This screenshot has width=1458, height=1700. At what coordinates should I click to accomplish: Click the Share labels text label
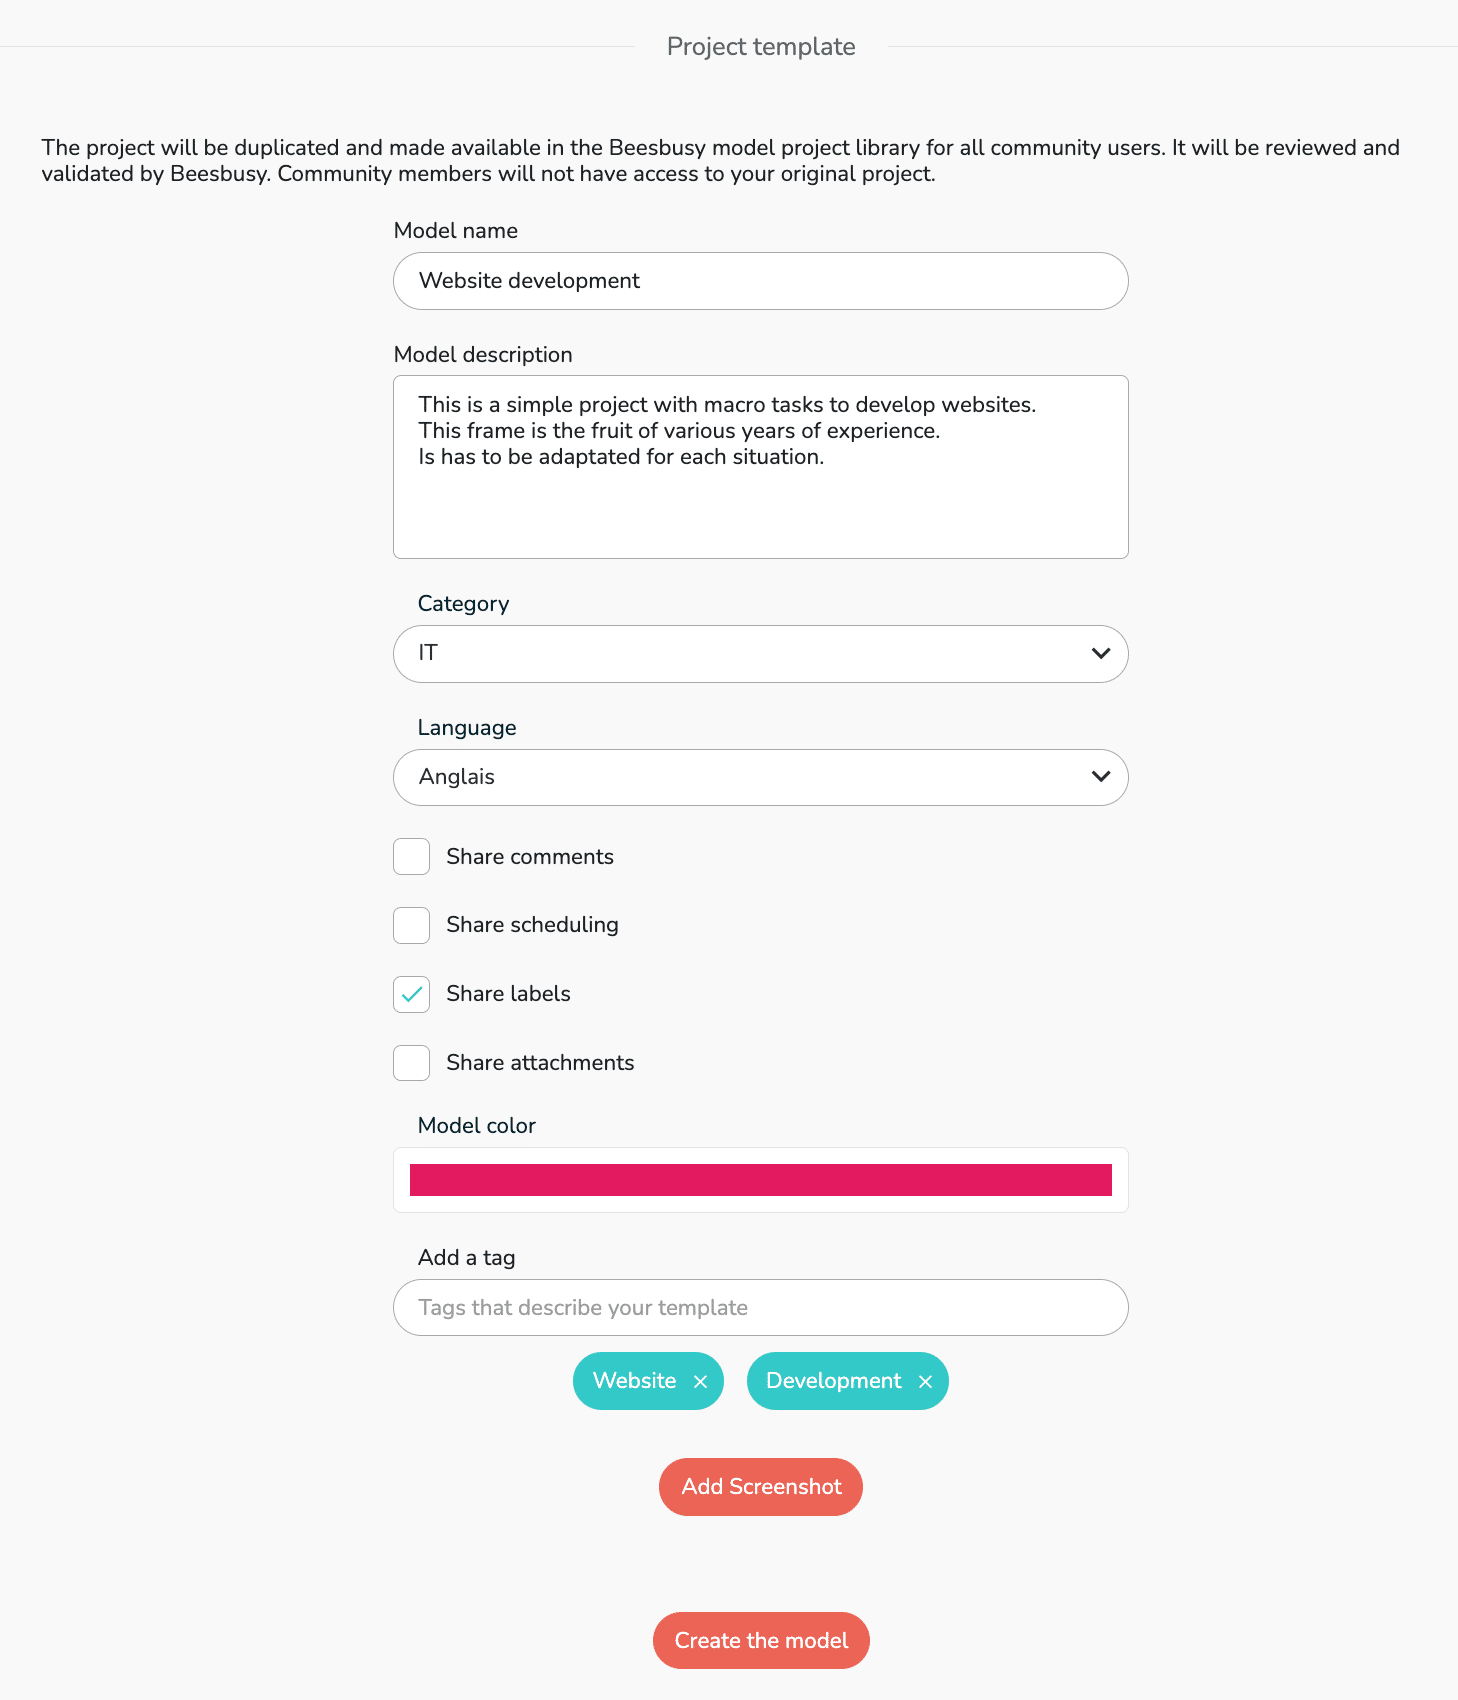coord(508,994)
